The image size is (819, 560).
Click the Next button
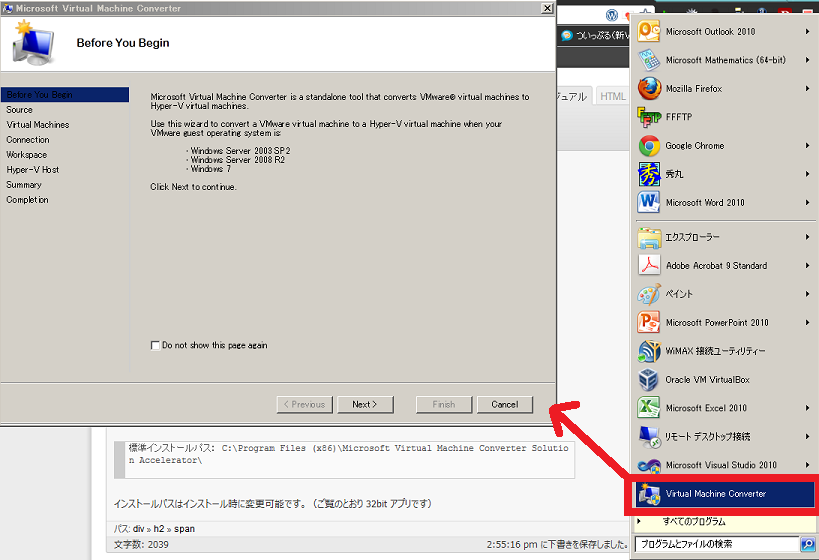[364, 405]
